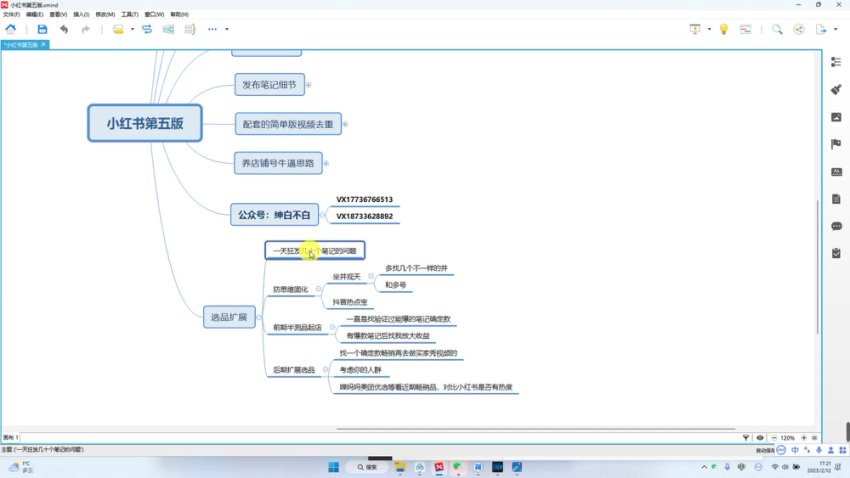
Task: Save the mind map with disk icon
Action: pos(42,29)
